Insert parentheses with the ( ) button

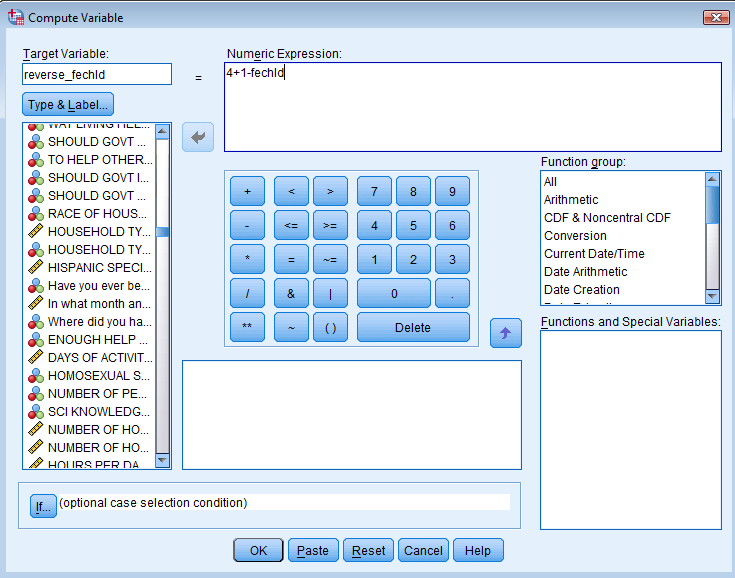point(330,327)
